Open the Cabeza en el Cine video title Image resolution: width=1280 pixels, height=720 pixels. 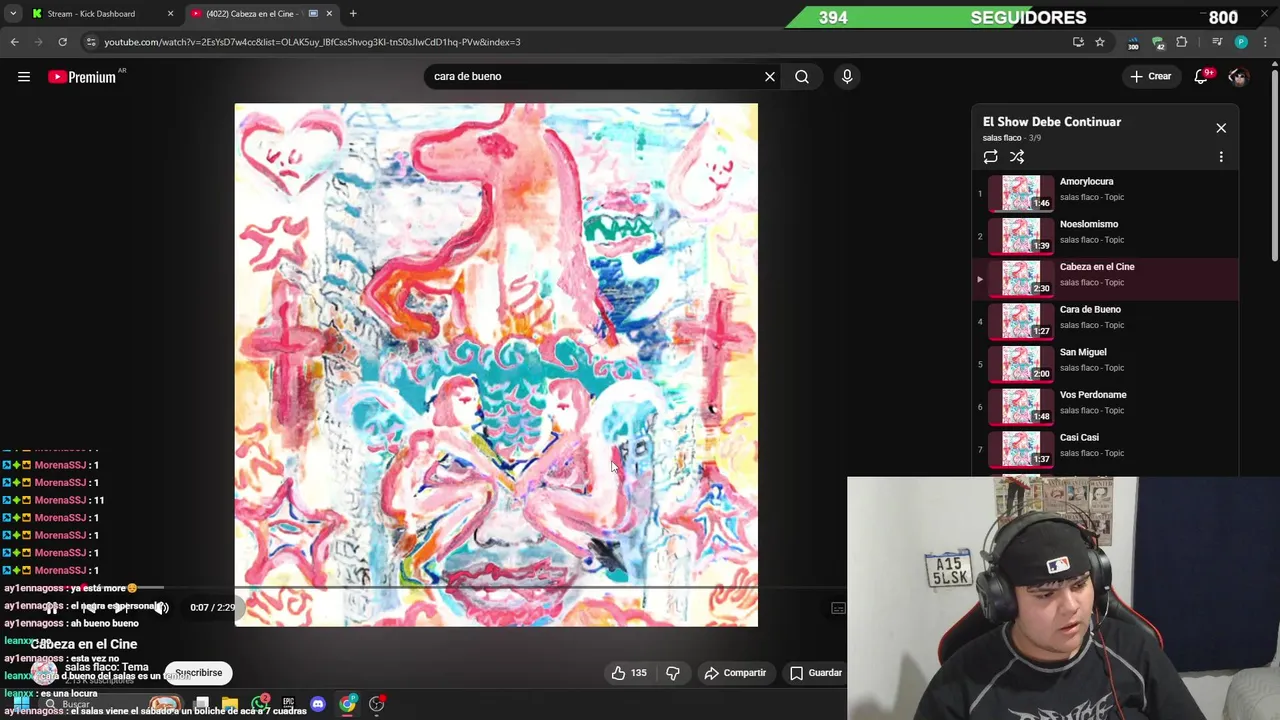pyautogui.click(x=84, y=645)
